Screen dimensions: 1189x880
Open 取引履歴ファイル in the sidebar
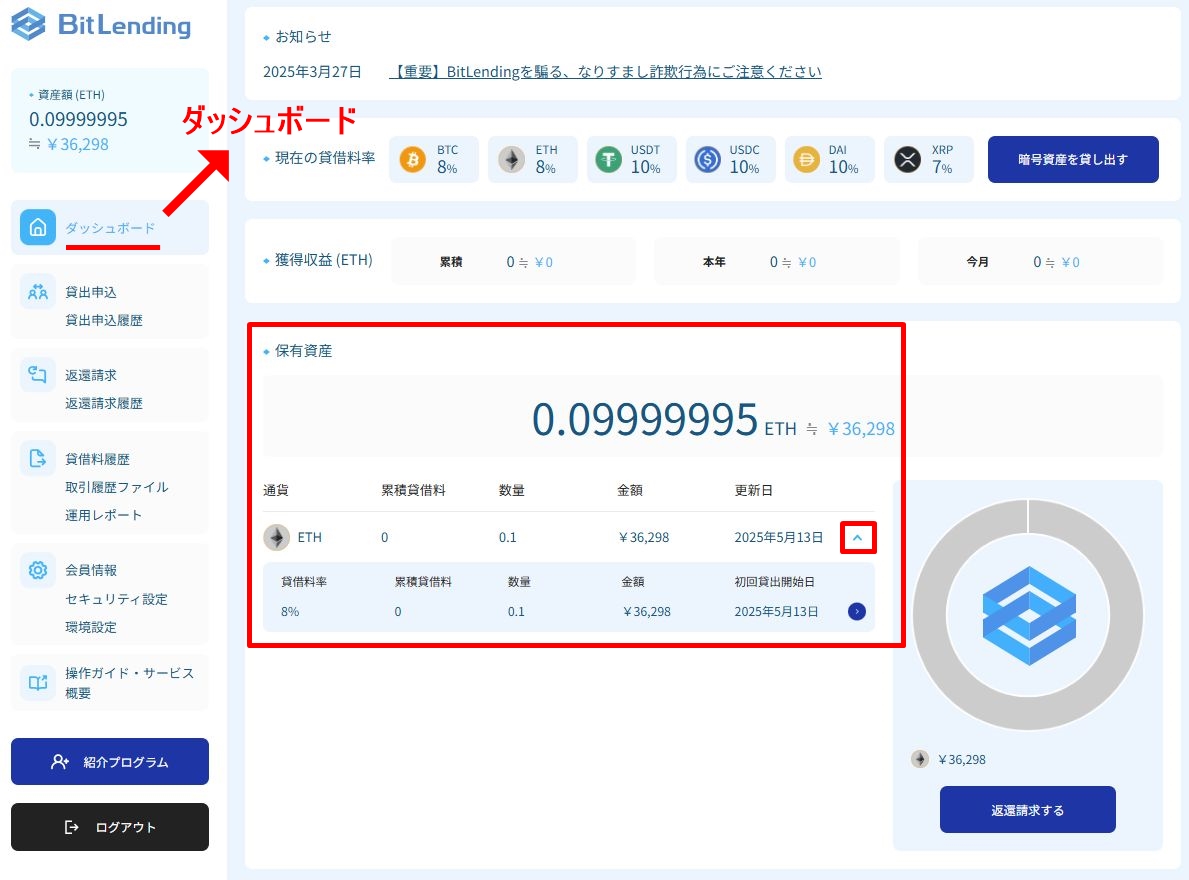pos(117,487)
